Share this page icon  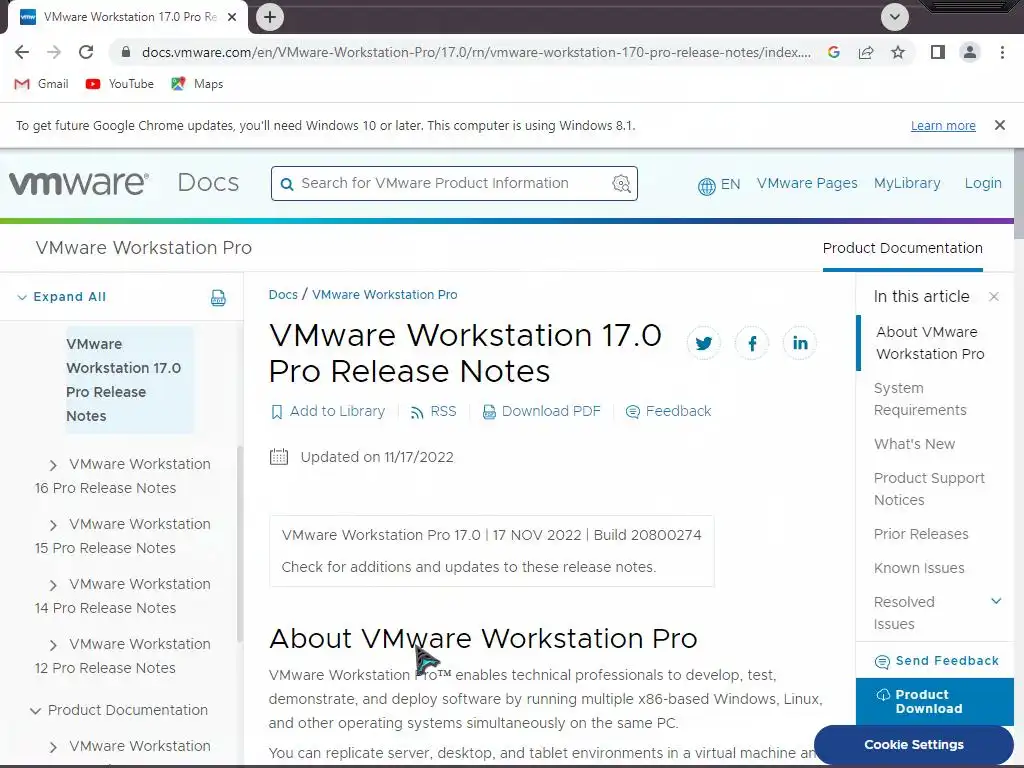(866, 52)
